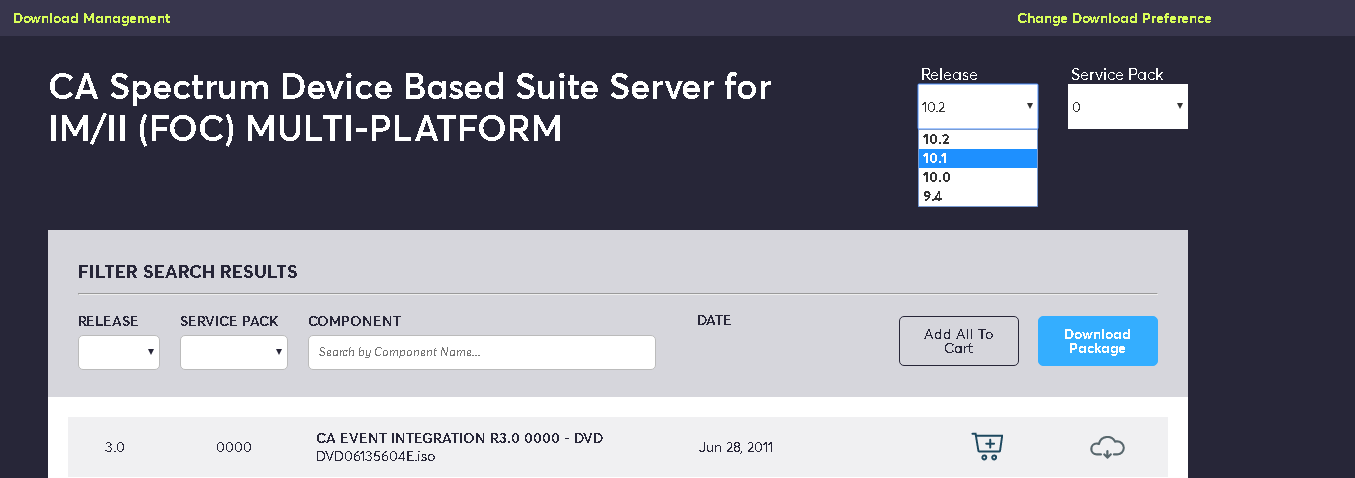Click the Jun 28, 2011 date cell
Image resolution: width=1355 pixels, height=478 pixels.
[735, 447]
